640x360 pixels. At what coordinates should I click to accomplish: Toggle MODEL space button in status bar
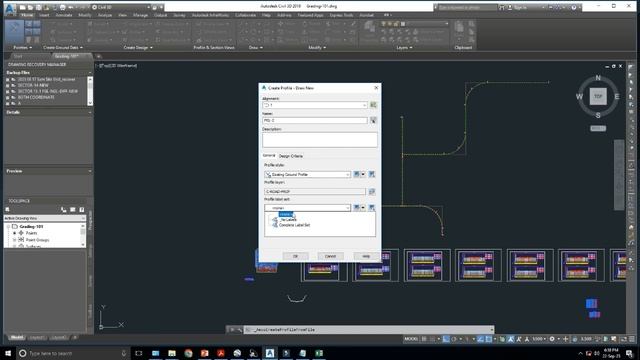pos(411,339)
